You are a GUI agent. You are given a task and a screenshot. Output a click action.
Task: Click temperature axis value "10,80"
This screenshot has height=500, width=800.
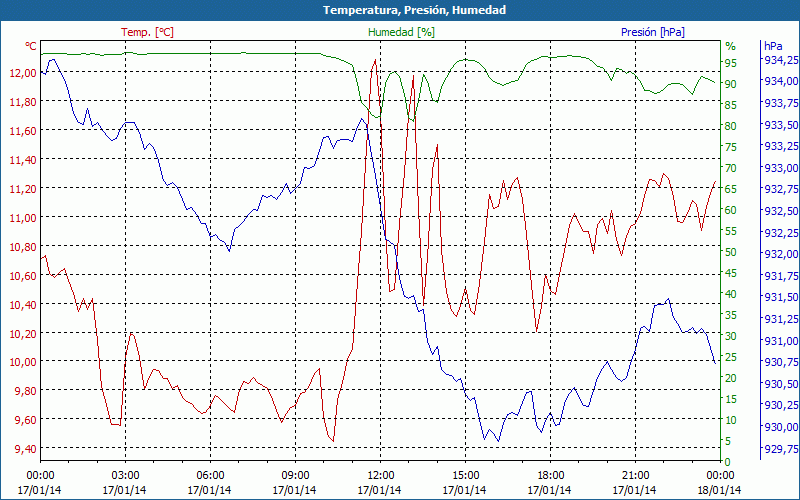pyautogui.click(x=23, y=246)
